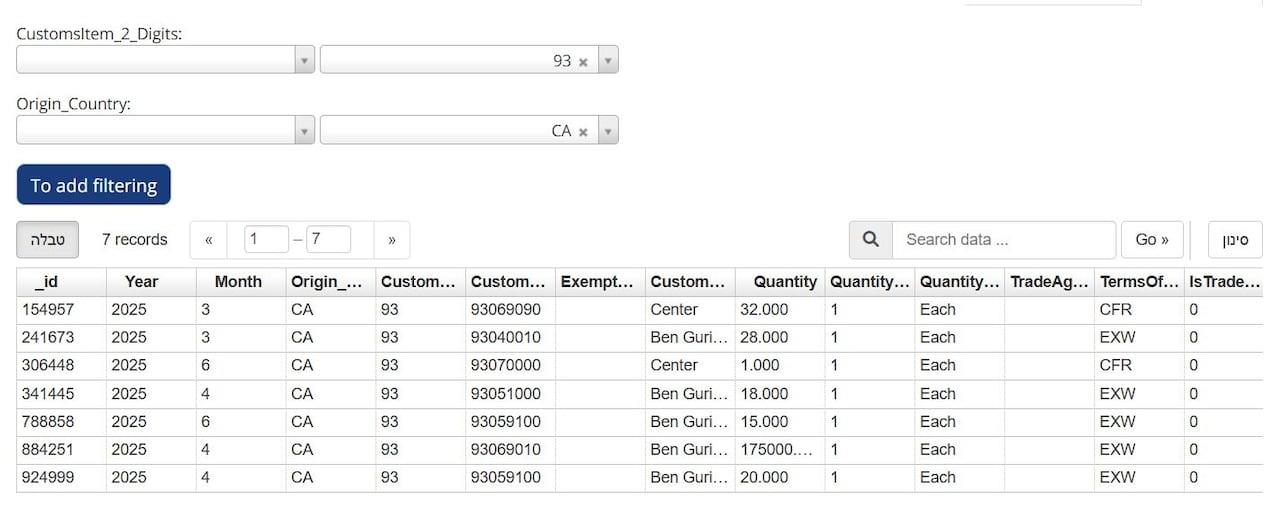1280x516 pixels.
Task: Go to previous page of records
Action: (208, 240)
